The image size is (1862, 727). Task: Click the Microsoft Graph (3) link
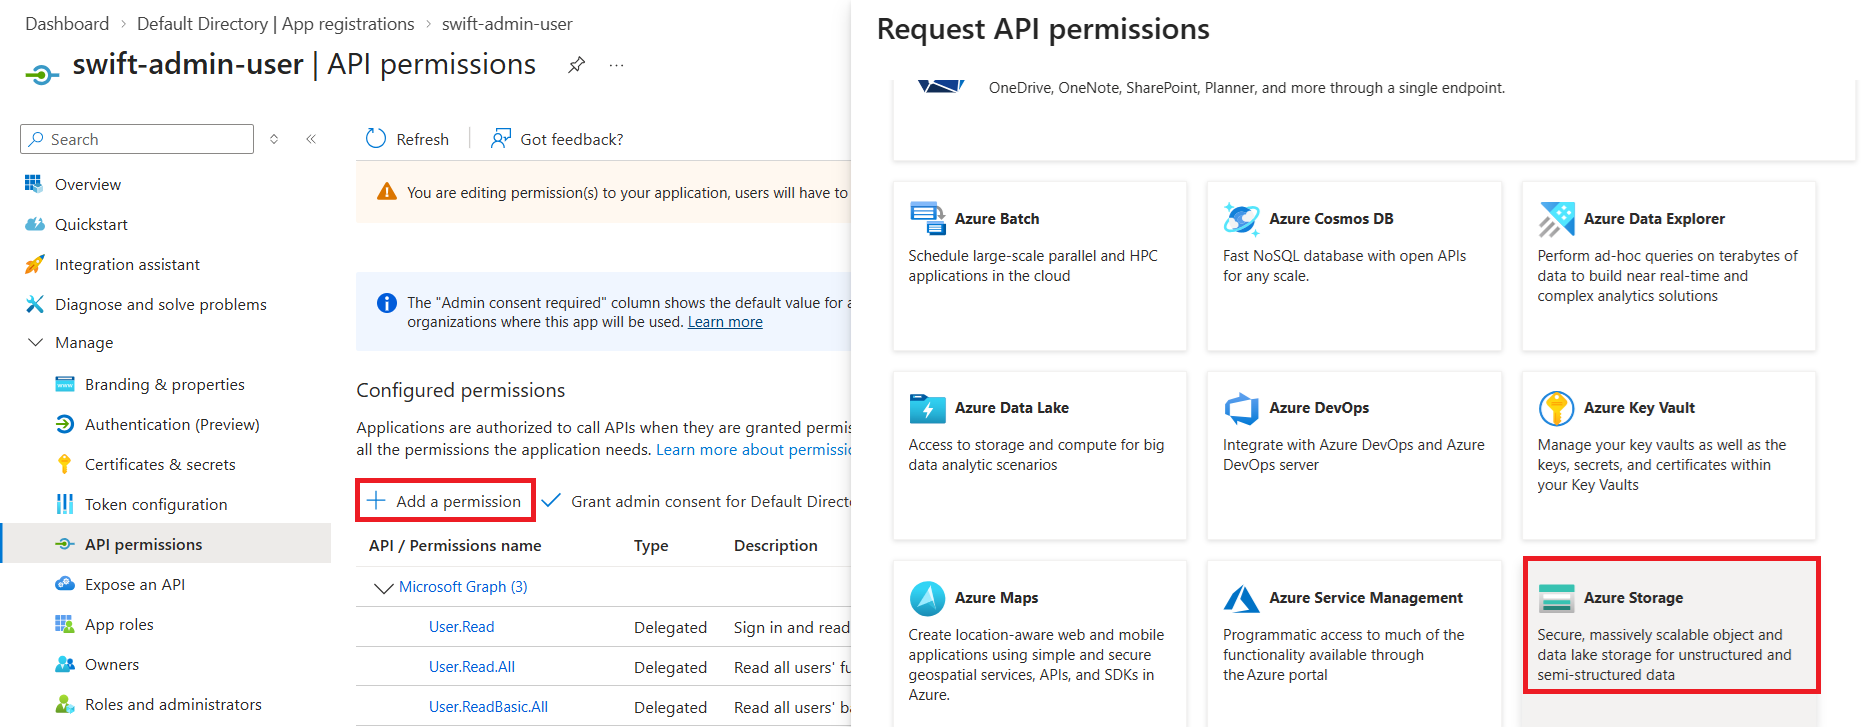coord(463,587)
